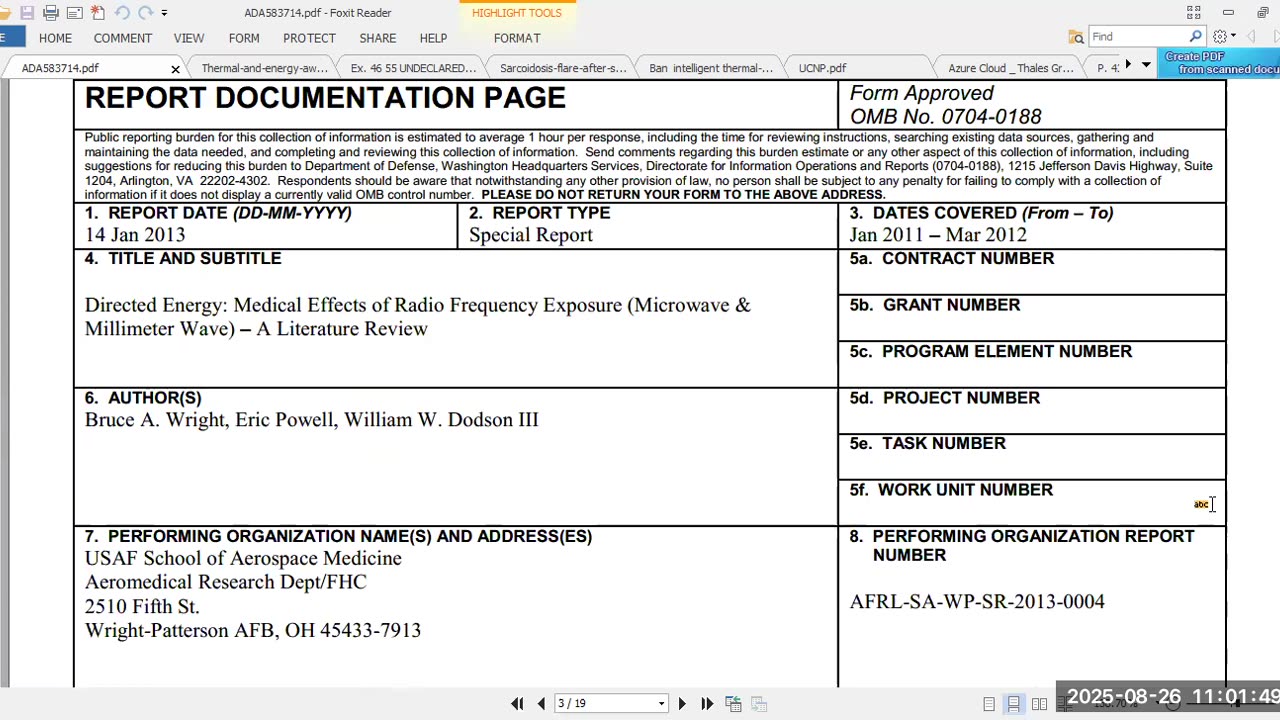Click the email document icon in quick access toolbar
Image resolution: width=1280 pixels, height=720 pixels.
(75, 13)
